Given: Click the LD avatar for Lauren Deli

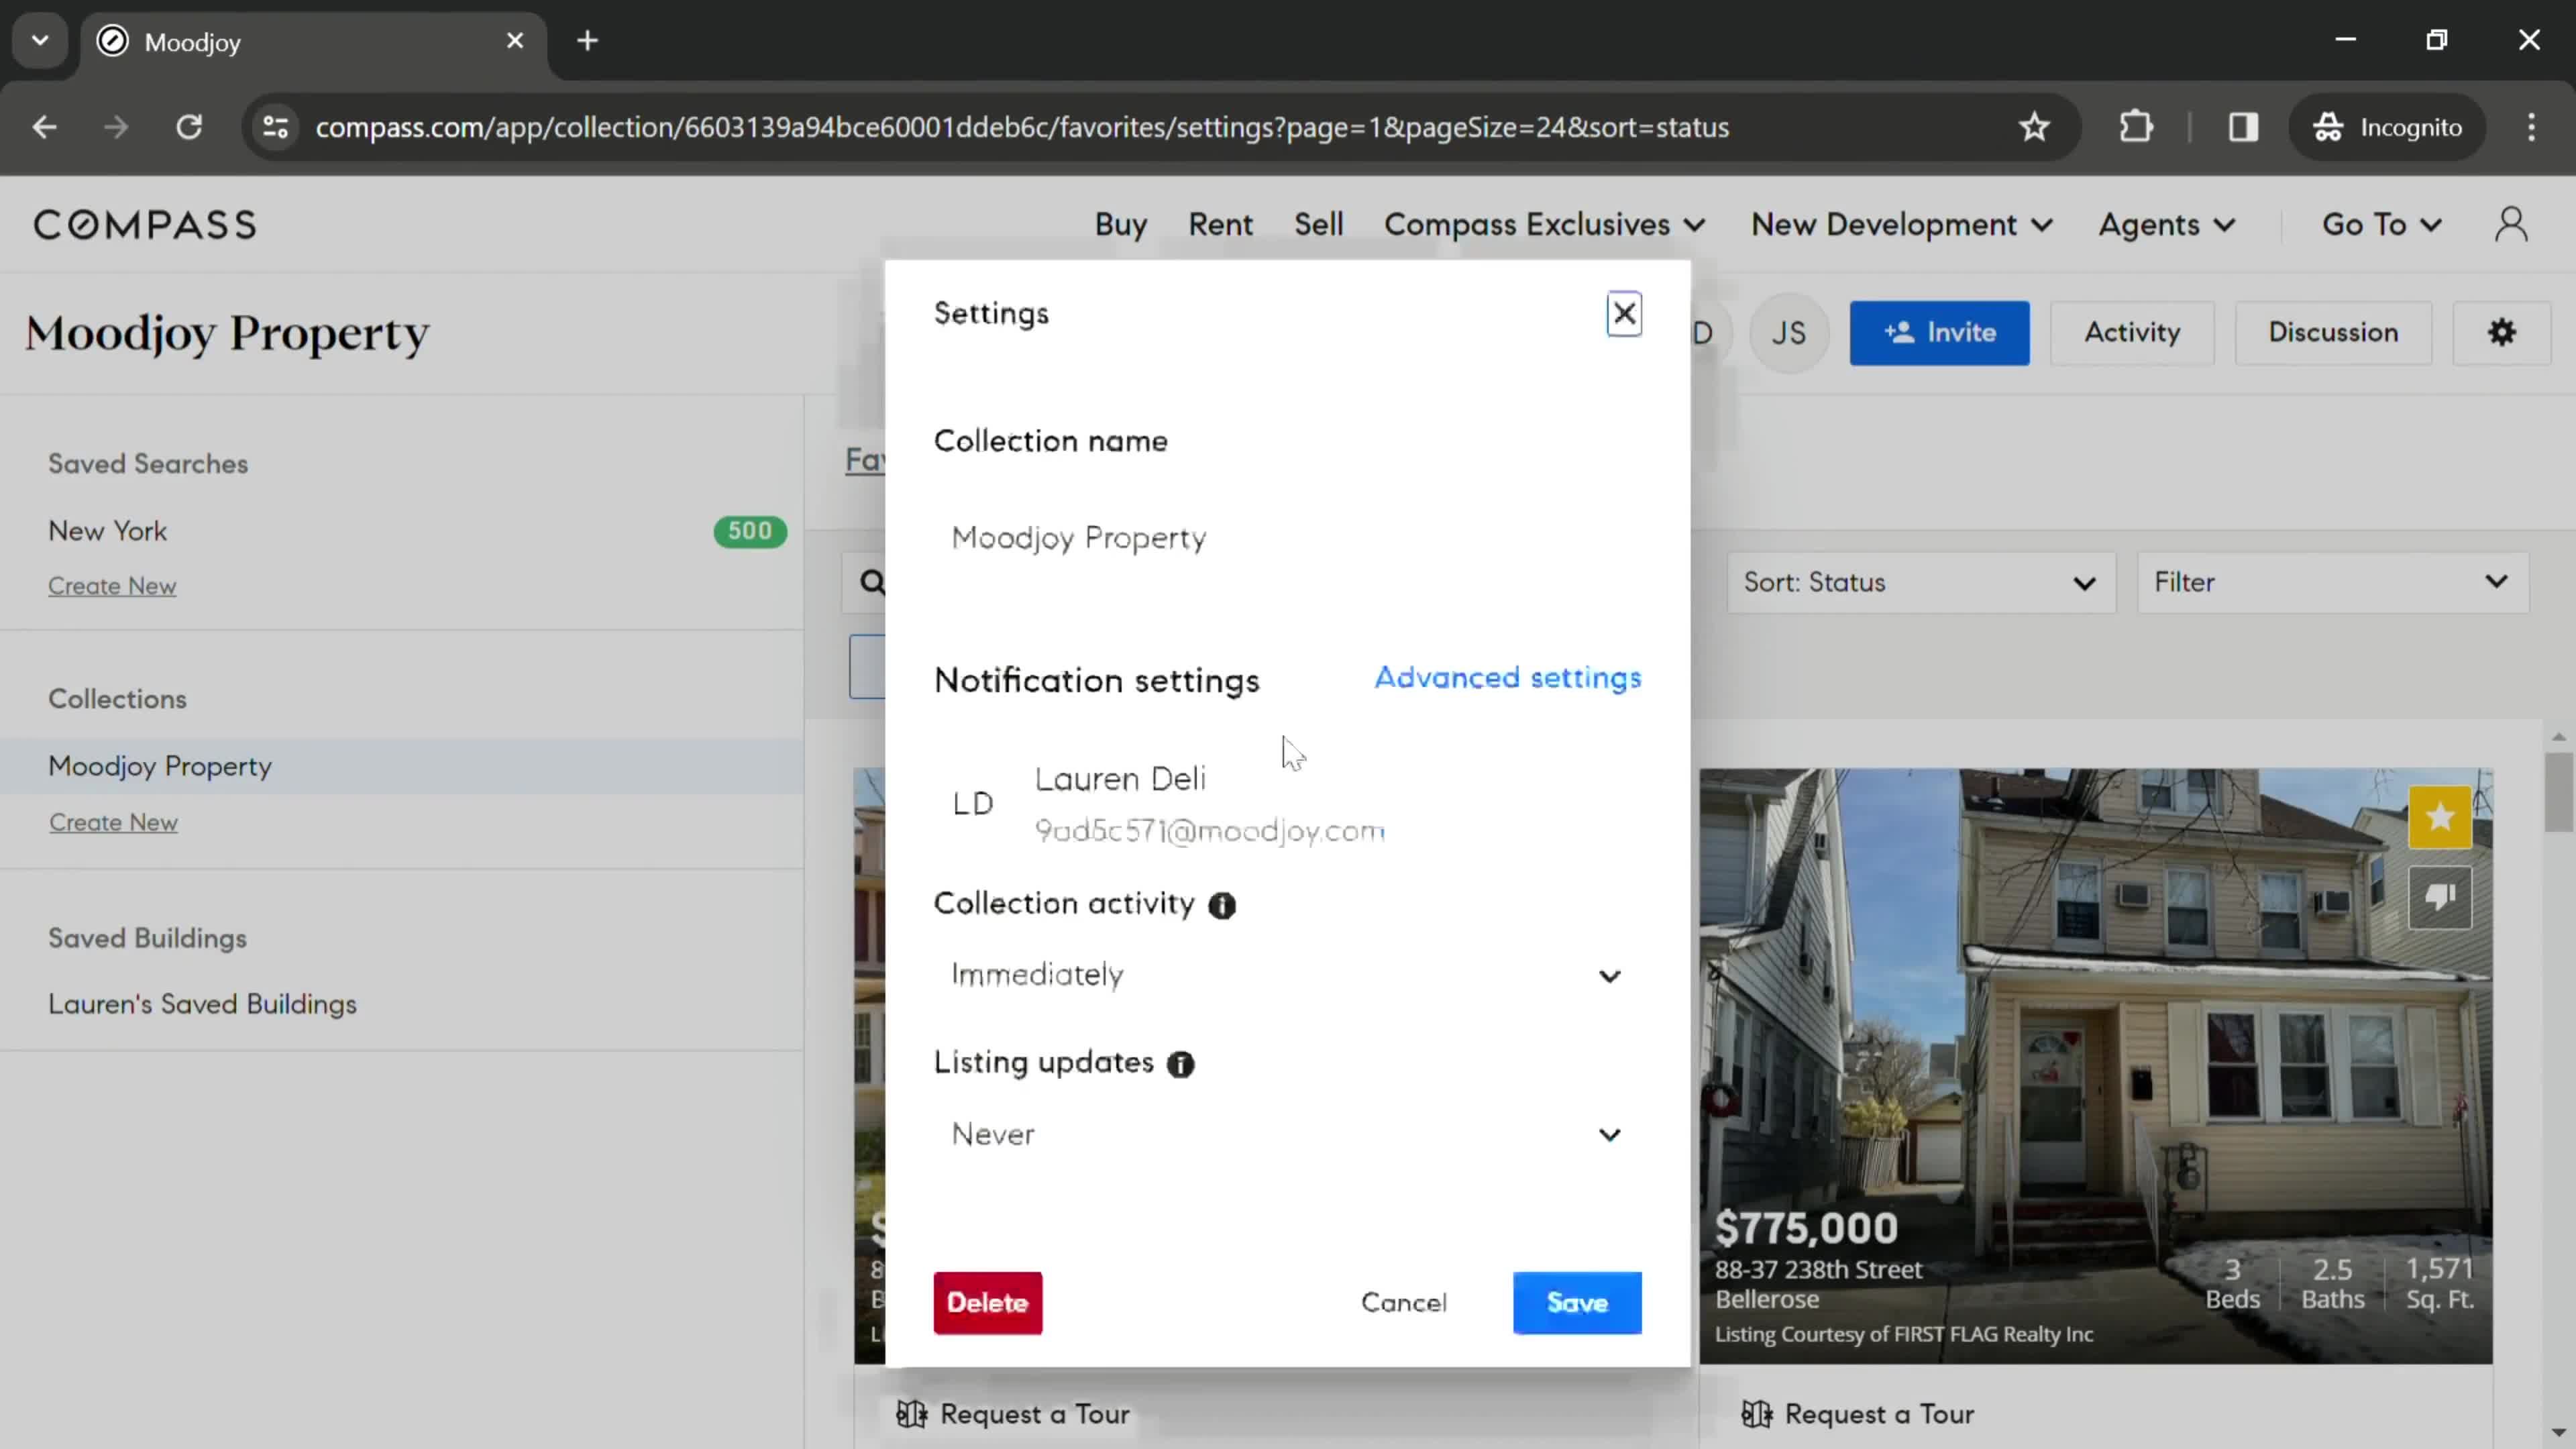Looking at the screenshot, I should click(973, 804).
